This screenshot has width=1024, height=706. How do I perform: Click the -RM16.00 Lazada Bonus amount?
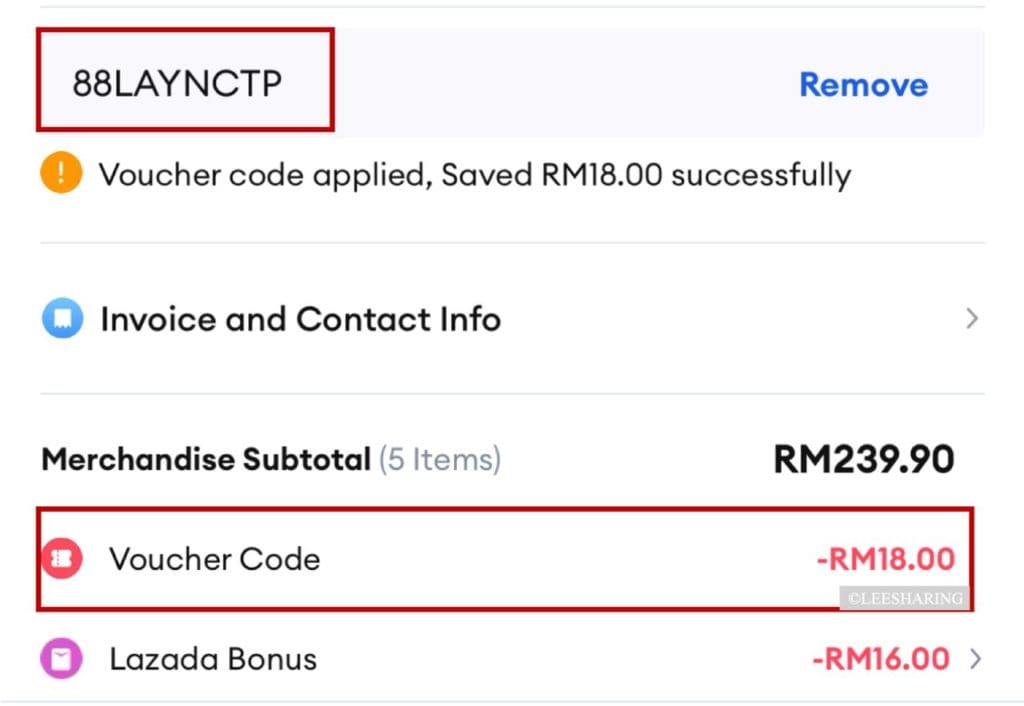[x=881, y=659]
